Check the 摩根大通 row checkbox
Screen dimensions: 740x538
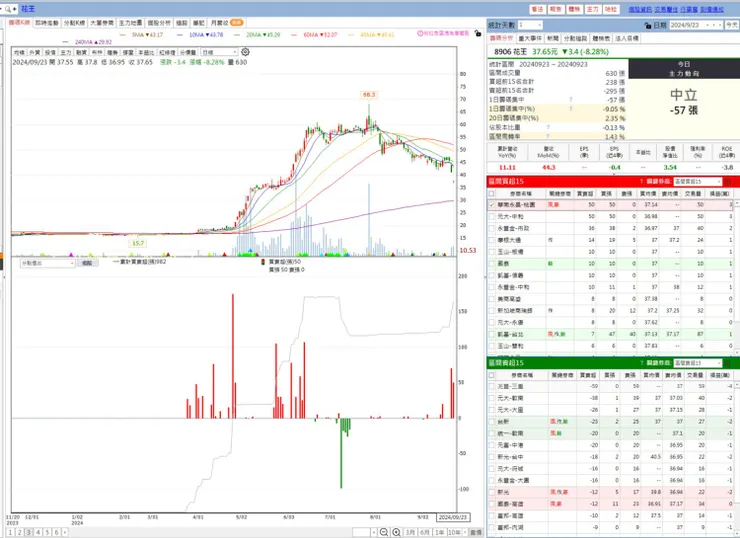coord(492,240)
